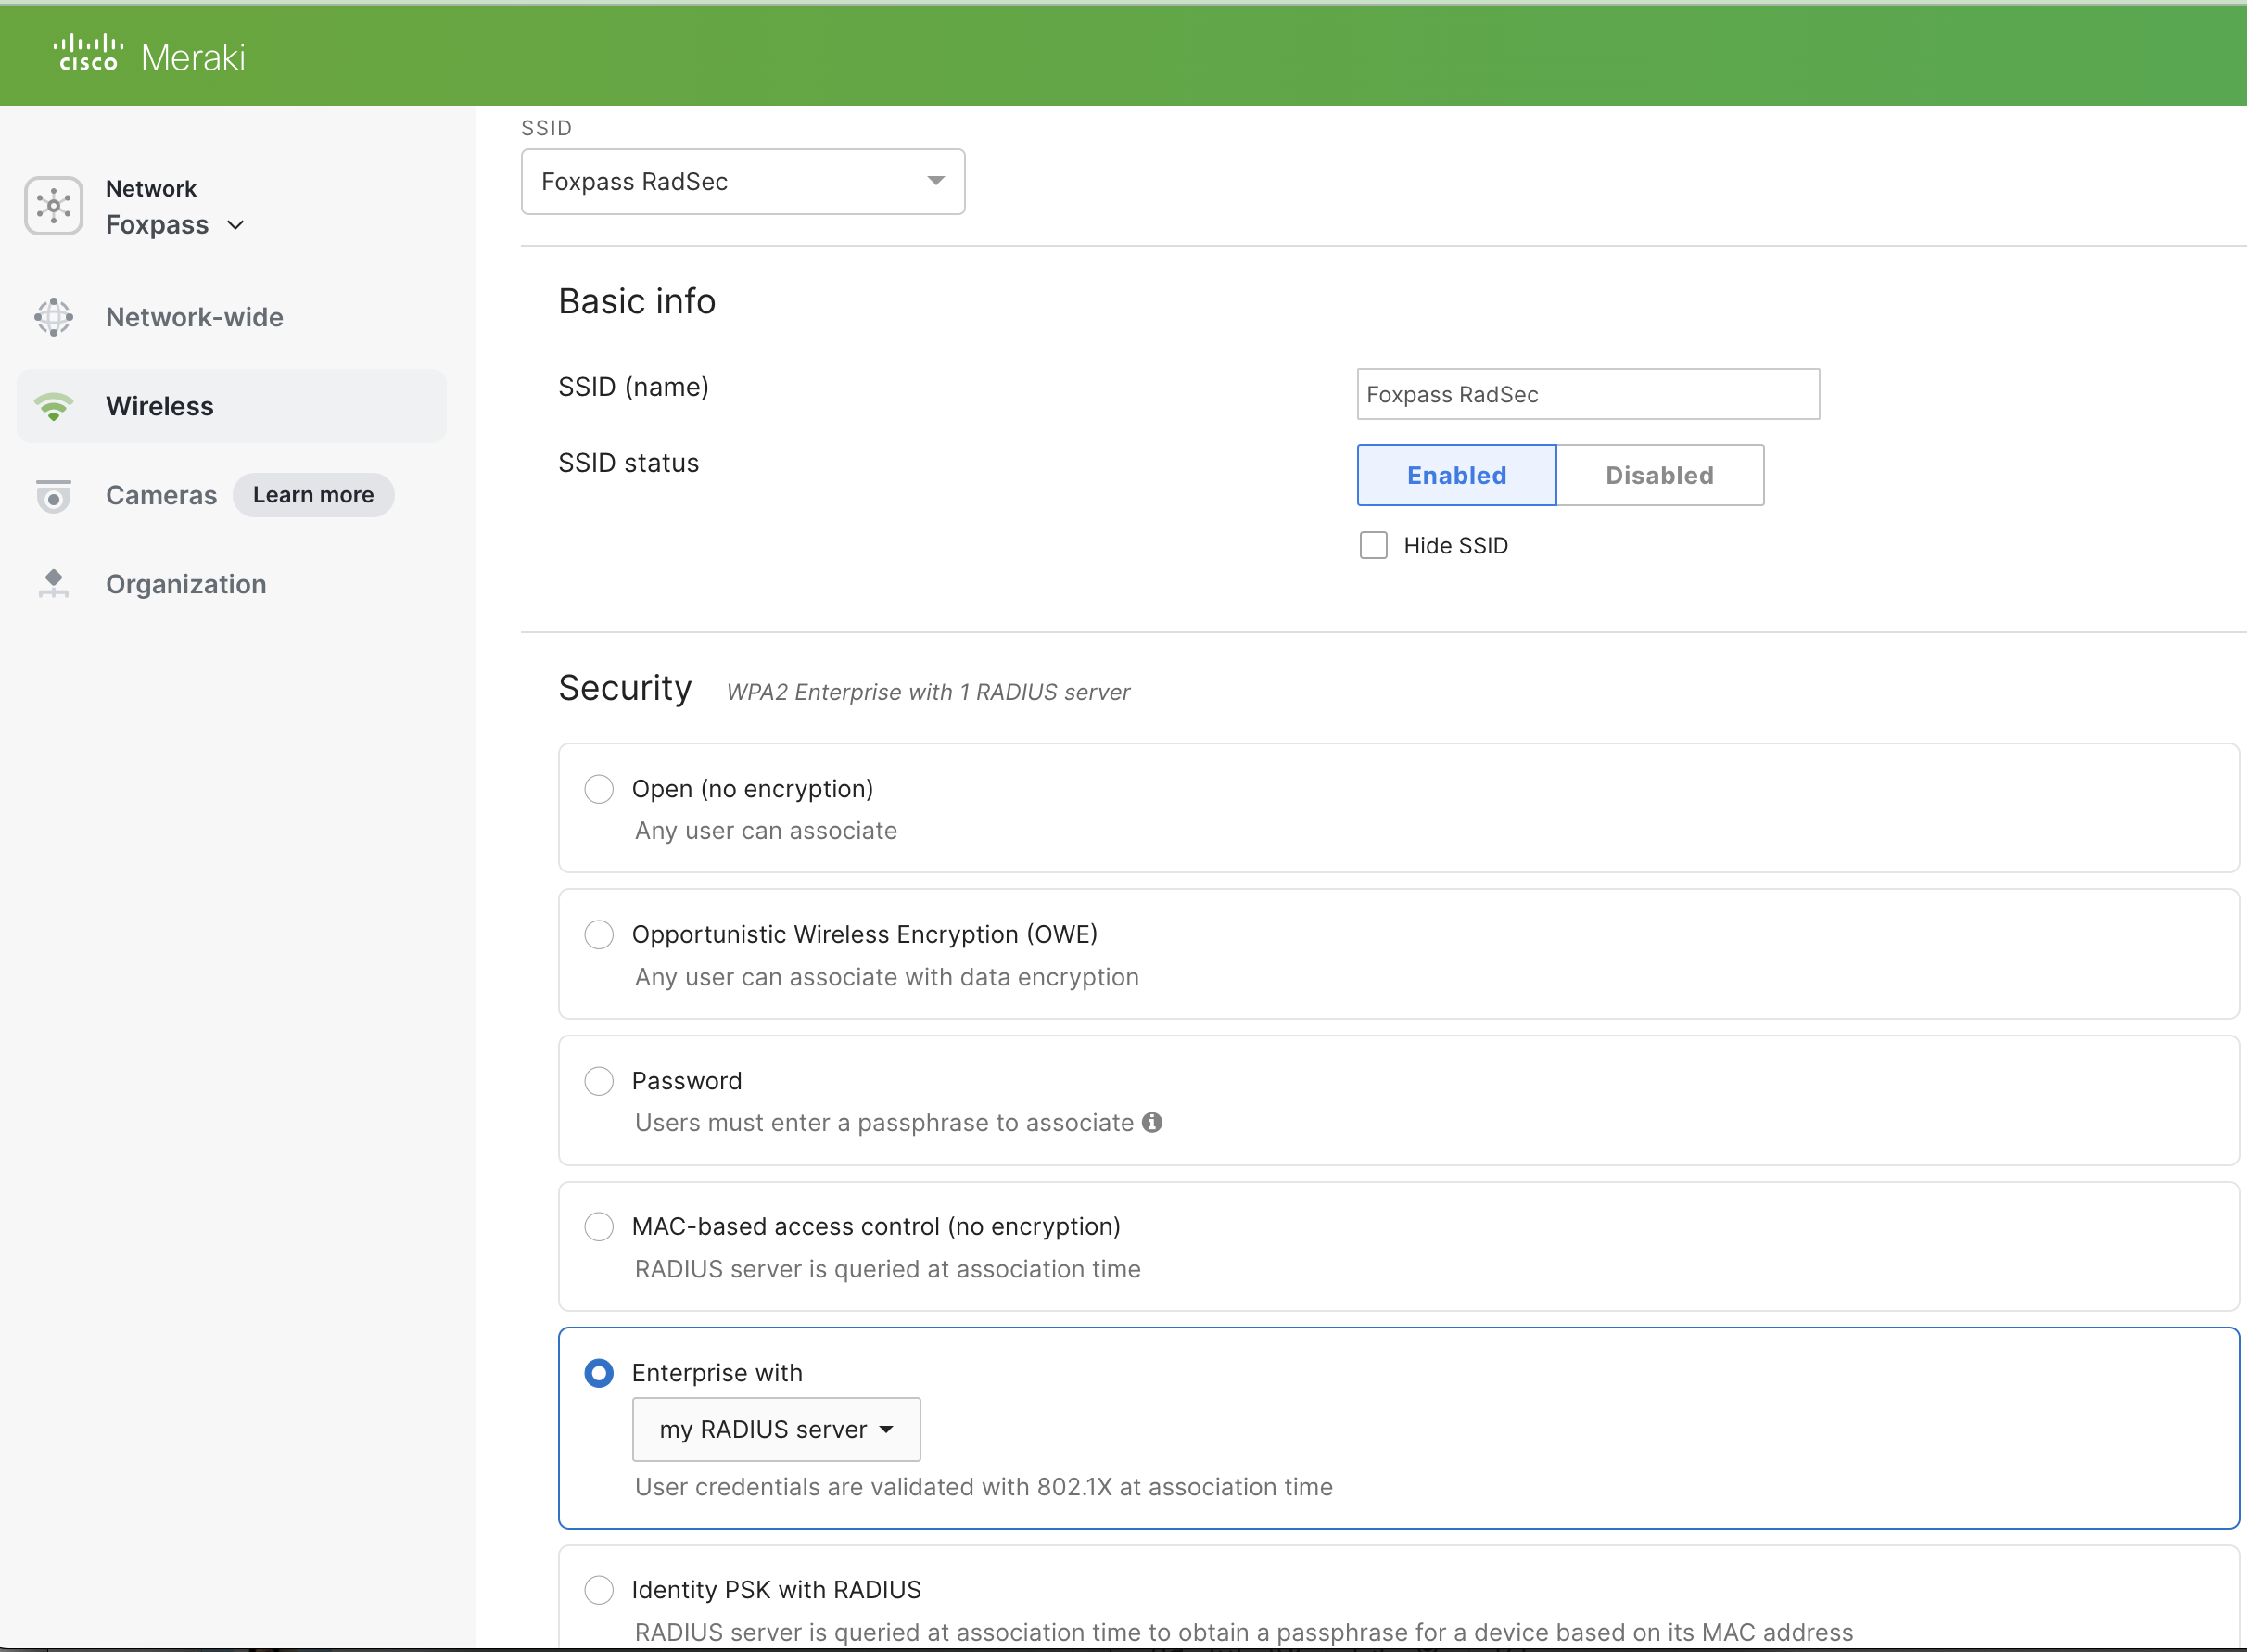This screenshot has height=1652, width=2247.
Task: Click the Cisco Meraki logo
Action: [149, 55]
